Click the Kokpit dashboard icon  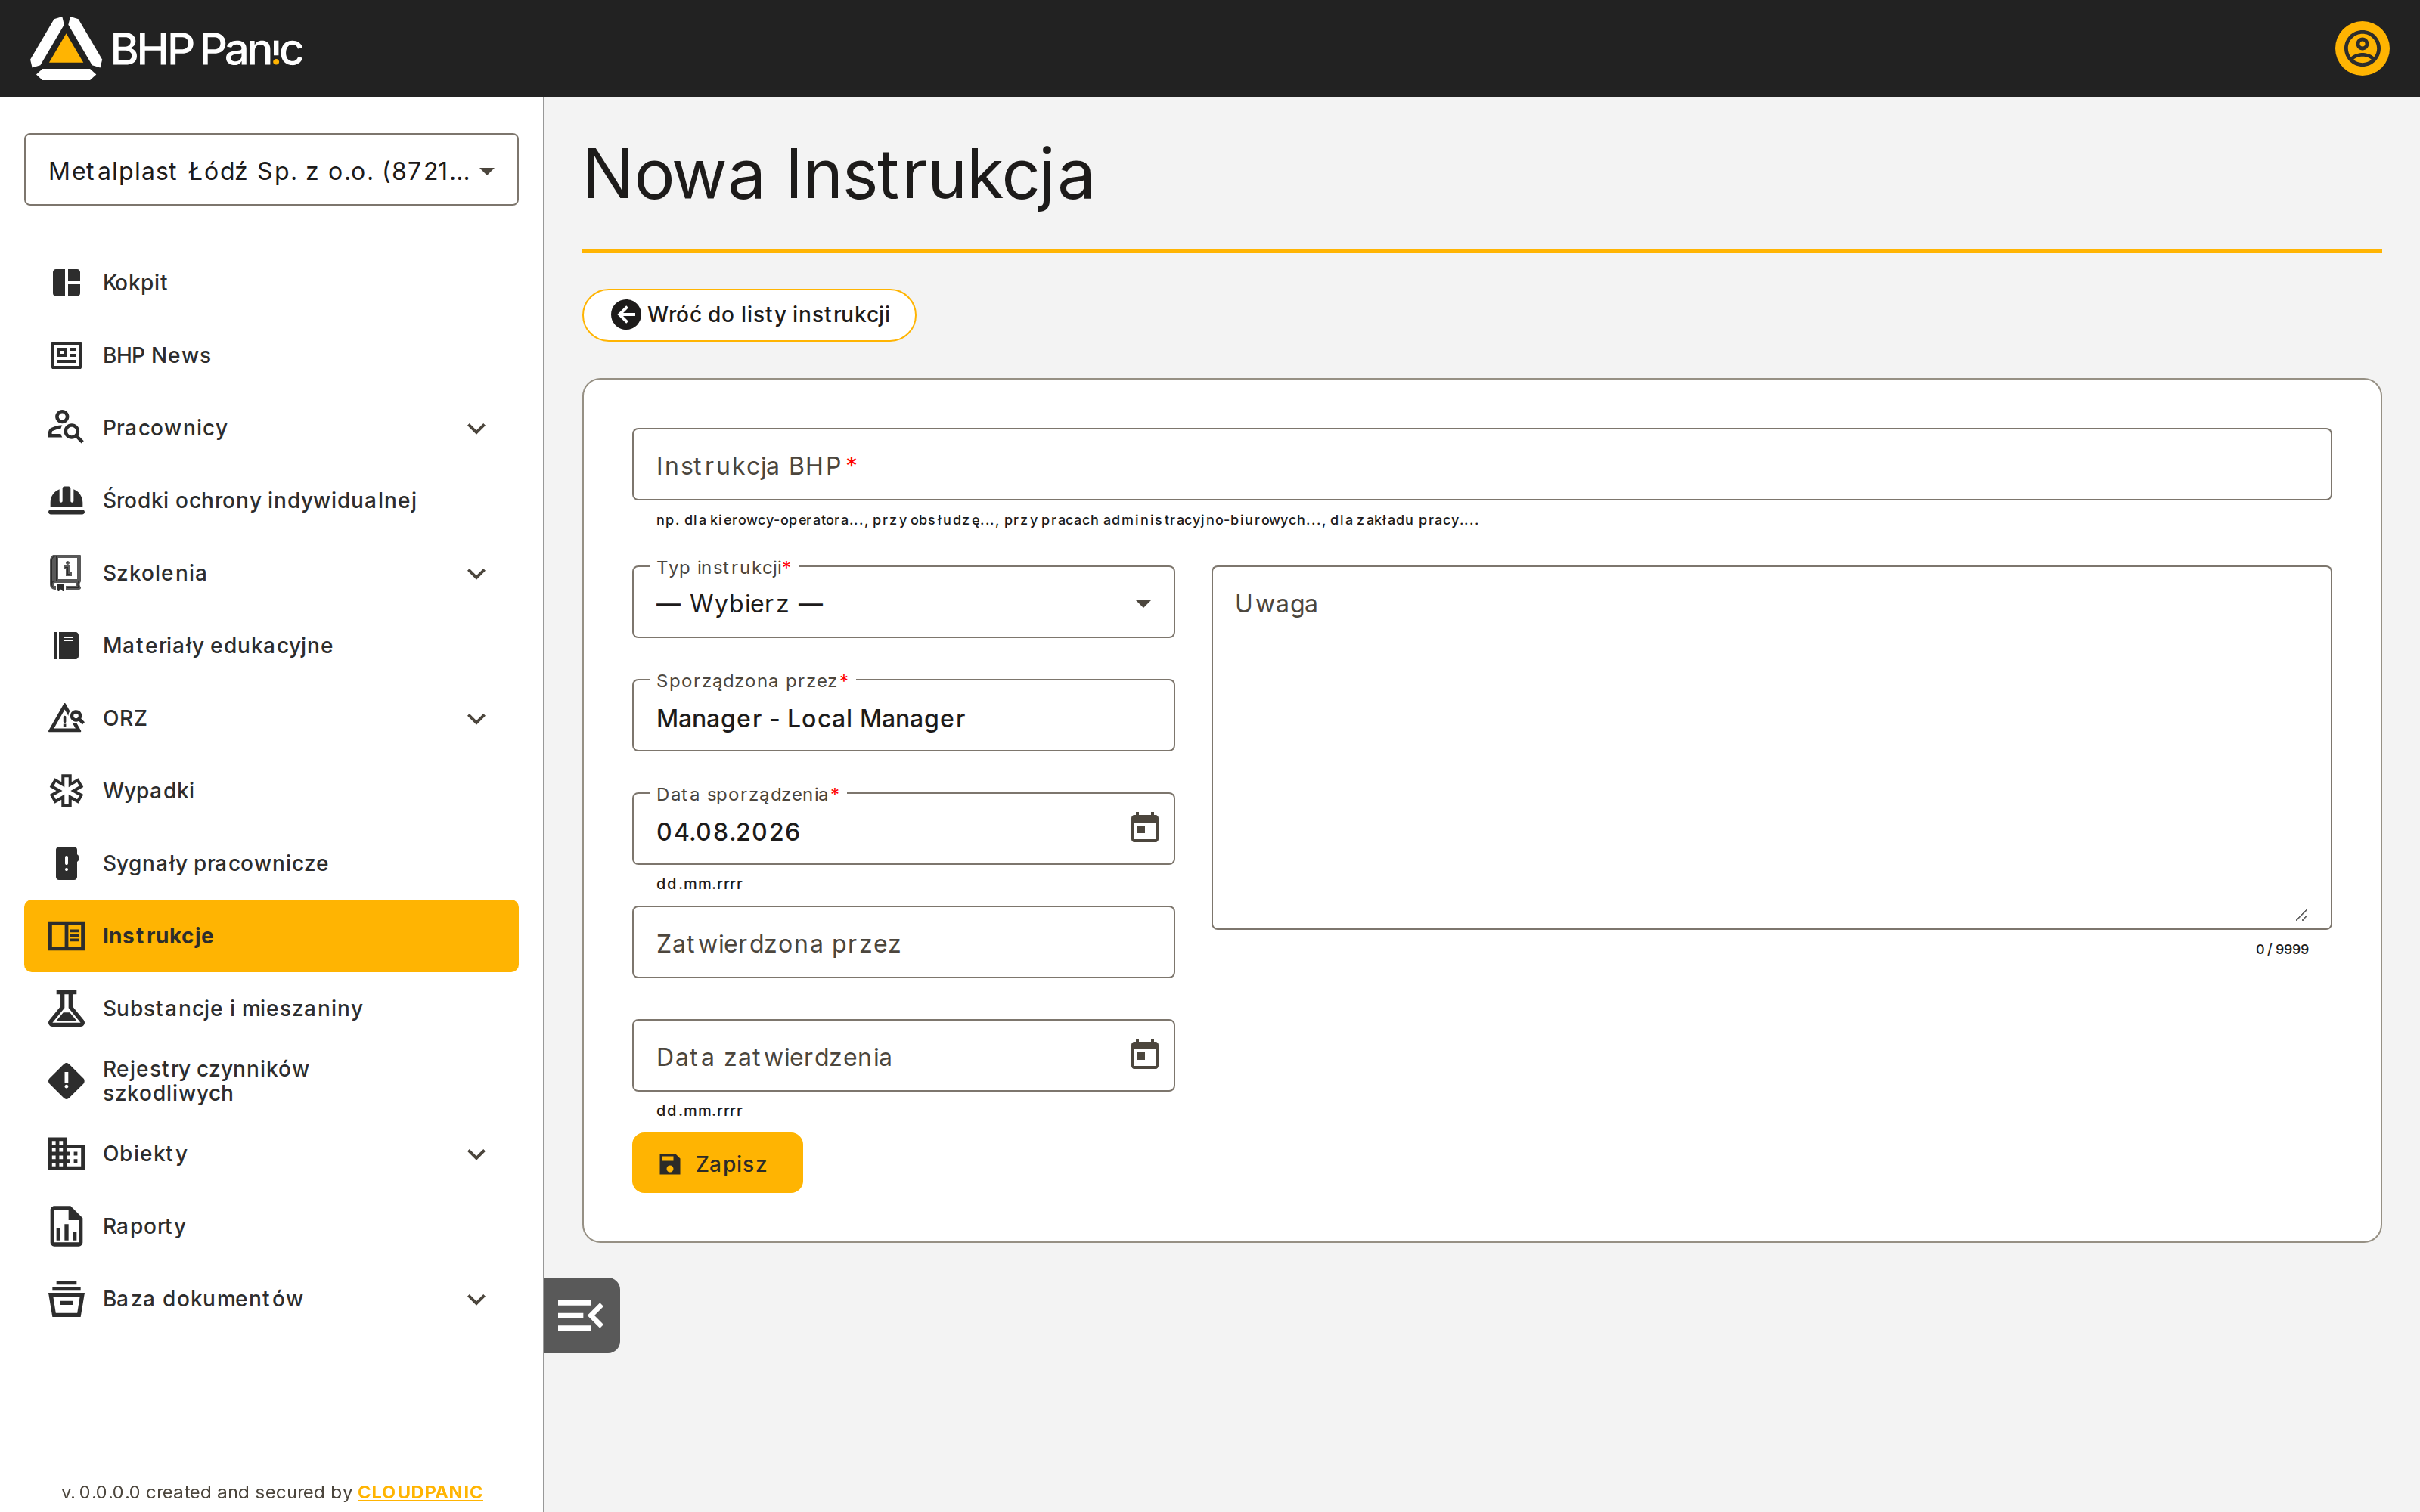[x=66, y=283]
